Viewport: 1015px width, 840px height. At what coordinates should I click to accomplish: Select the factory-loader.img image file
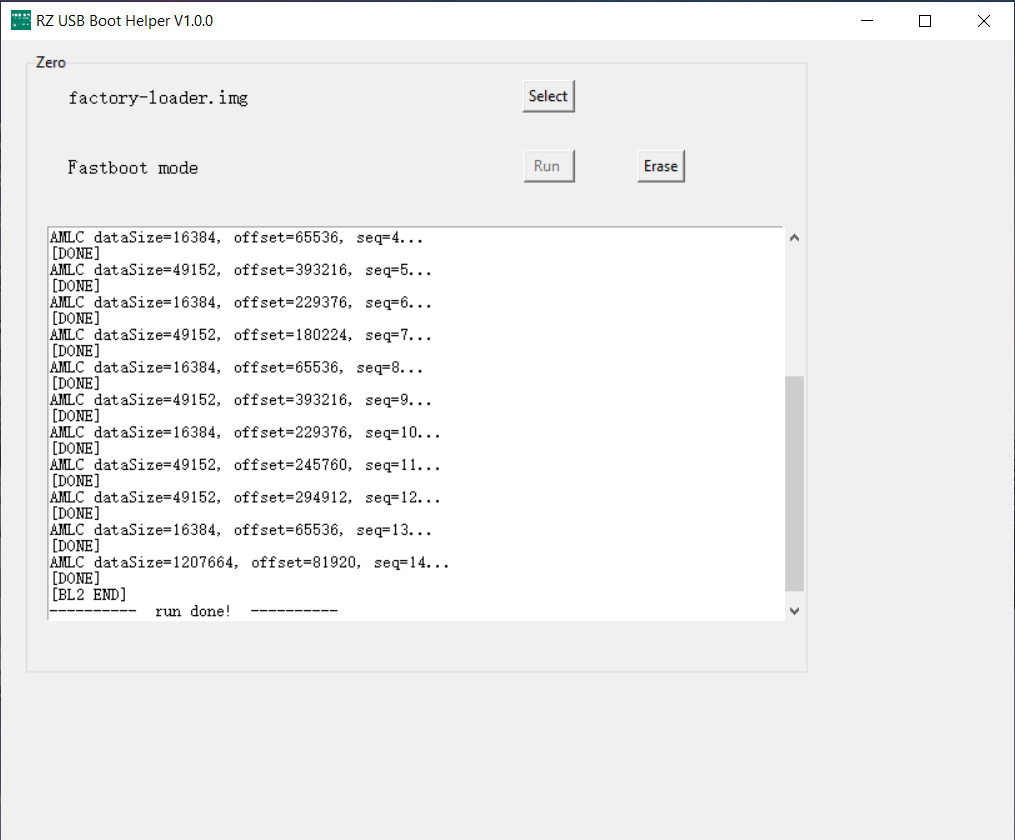(548, 96)
